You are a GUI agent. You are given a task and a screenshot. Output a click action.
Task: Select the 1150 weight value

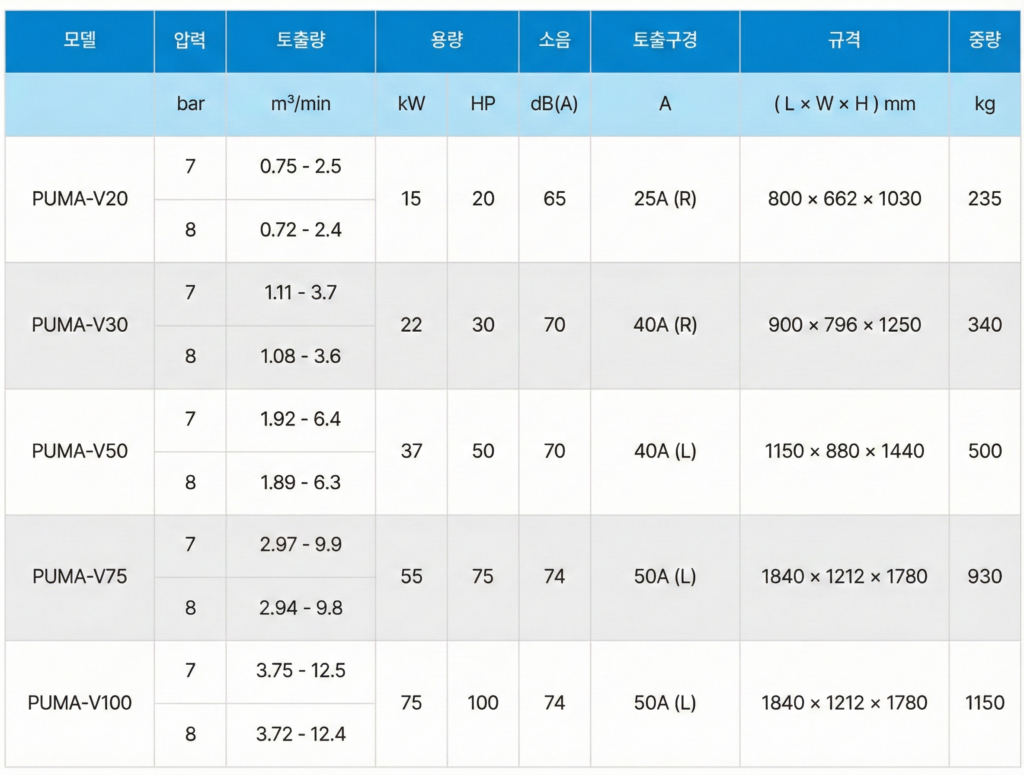coord(985,703)
